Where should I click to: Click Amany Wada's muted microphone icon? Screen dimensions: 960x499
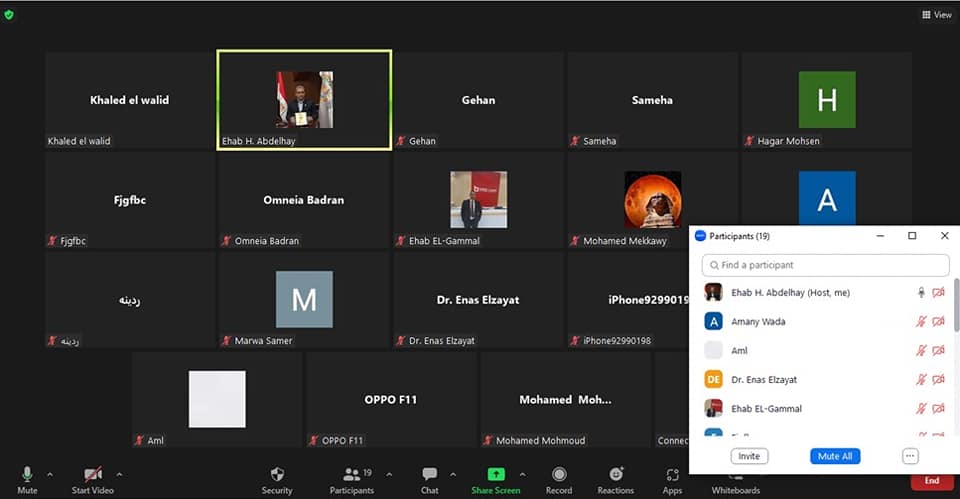pyautogui.click(x=921, y=321)
